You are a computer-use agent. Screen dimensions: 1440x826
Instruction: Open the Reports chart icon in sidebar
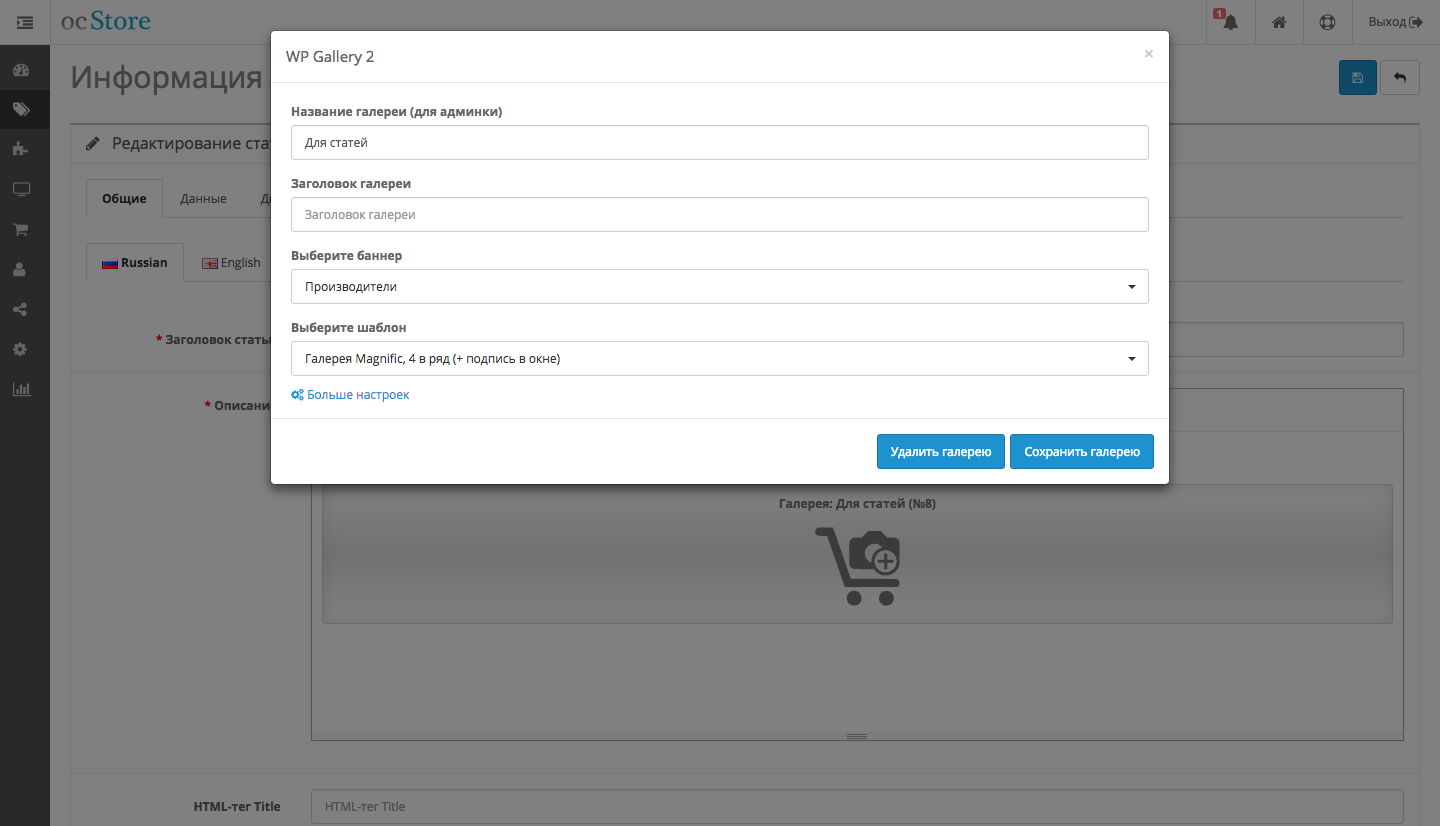point(21,390)
